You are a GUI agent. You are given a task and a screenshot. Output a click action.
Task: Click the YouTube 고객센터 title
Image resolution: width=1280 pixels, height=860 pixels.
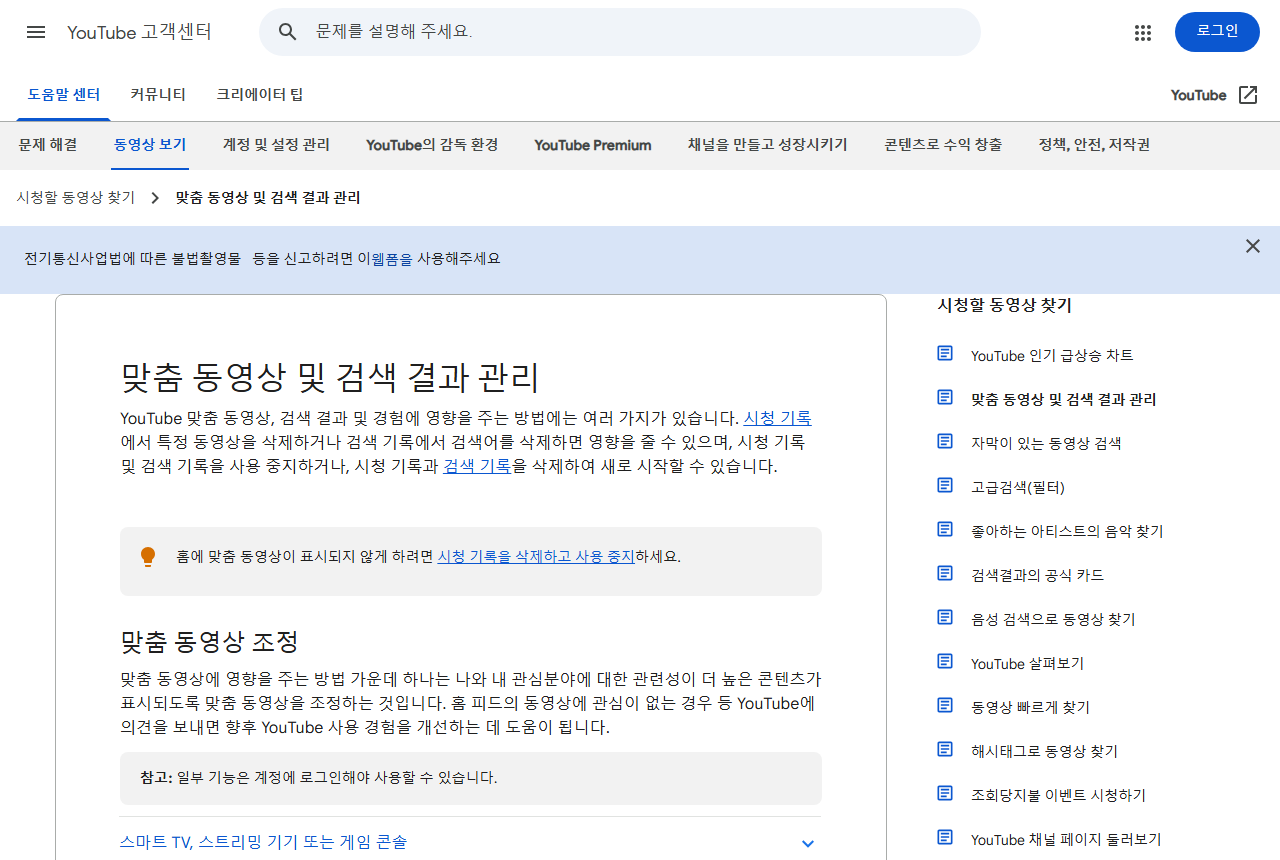click(140, 32)
